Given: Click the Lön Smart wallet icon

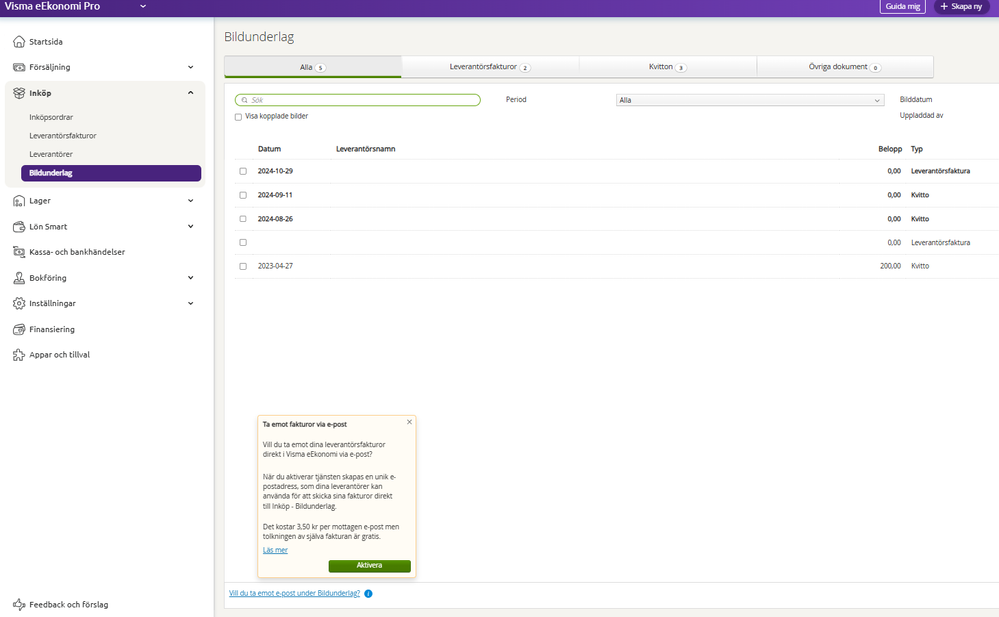Looking at the screenshot, I should pos(19,226).
